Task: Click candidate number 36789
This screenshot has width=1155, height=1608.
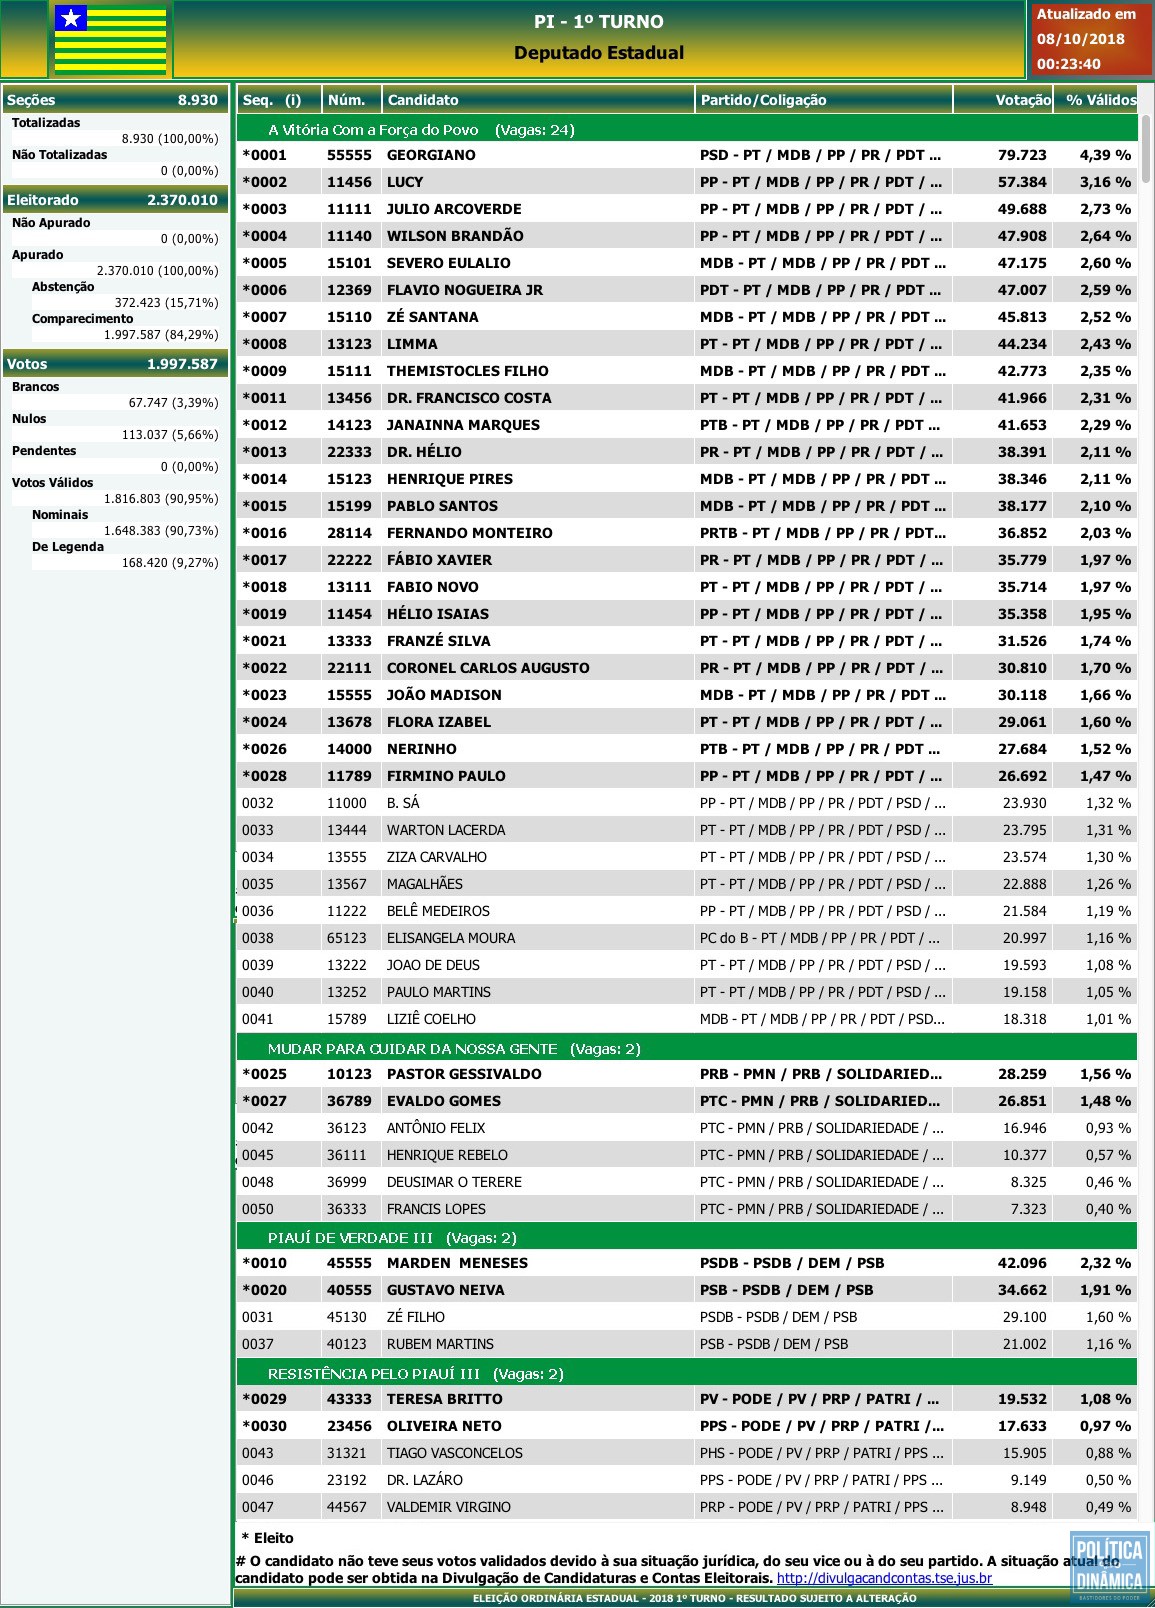Action: point(349,1101)
